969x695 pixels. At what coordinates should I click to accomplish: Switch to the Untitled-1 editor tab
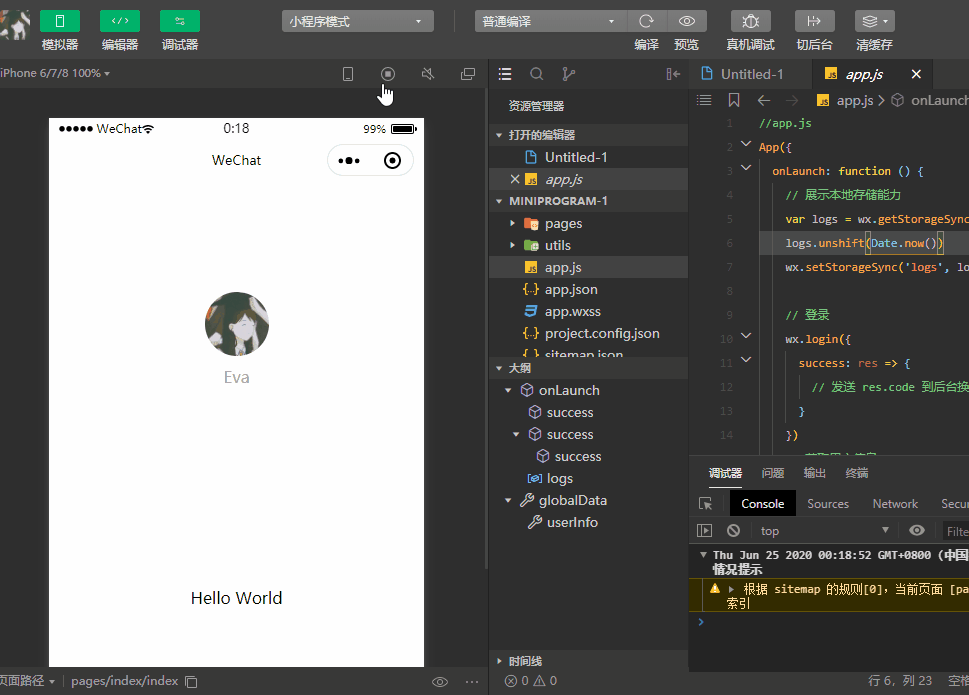752,74
